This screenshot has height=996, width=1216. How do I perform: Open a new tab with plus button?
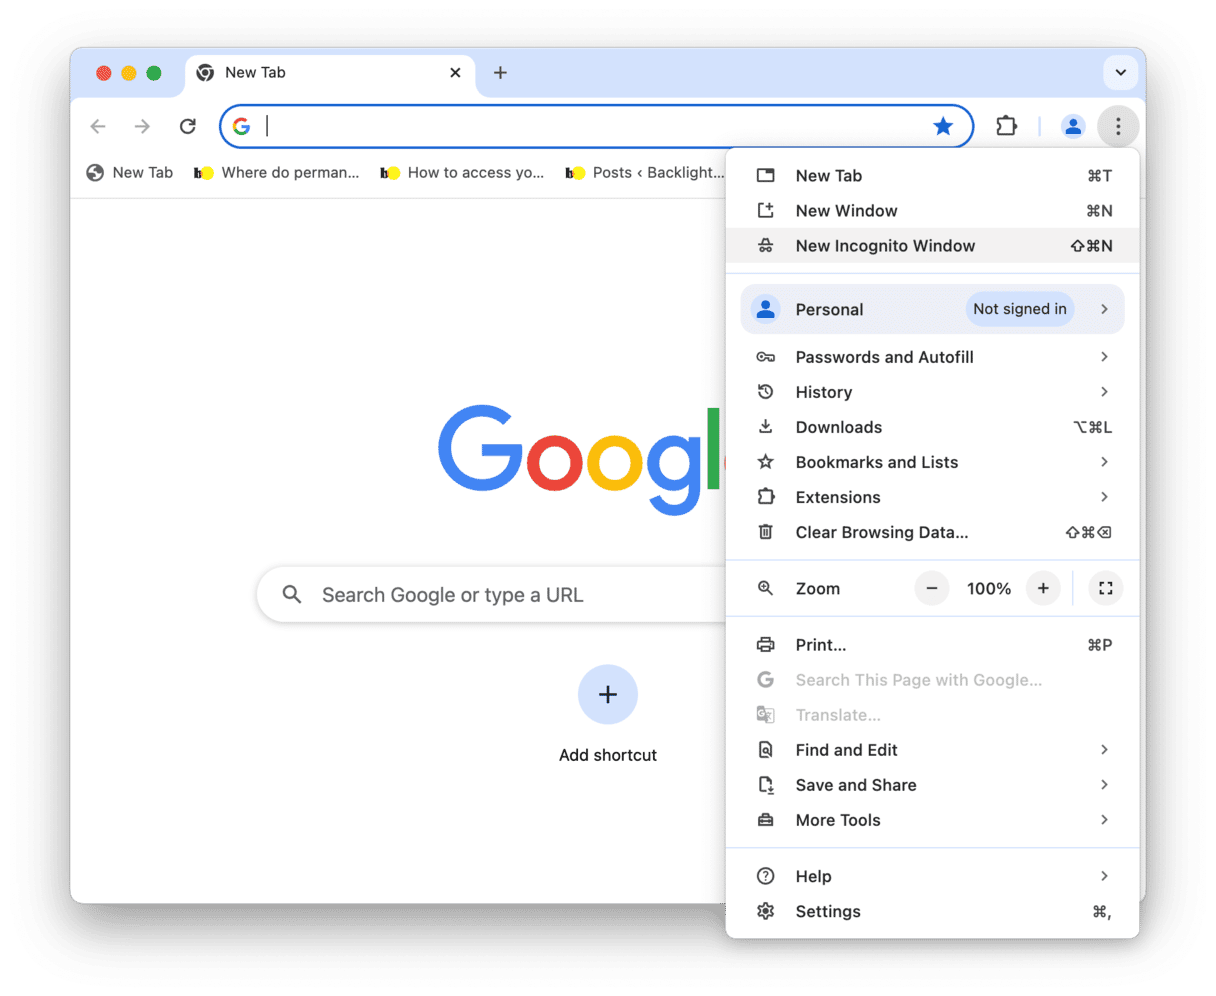[500, 72]
